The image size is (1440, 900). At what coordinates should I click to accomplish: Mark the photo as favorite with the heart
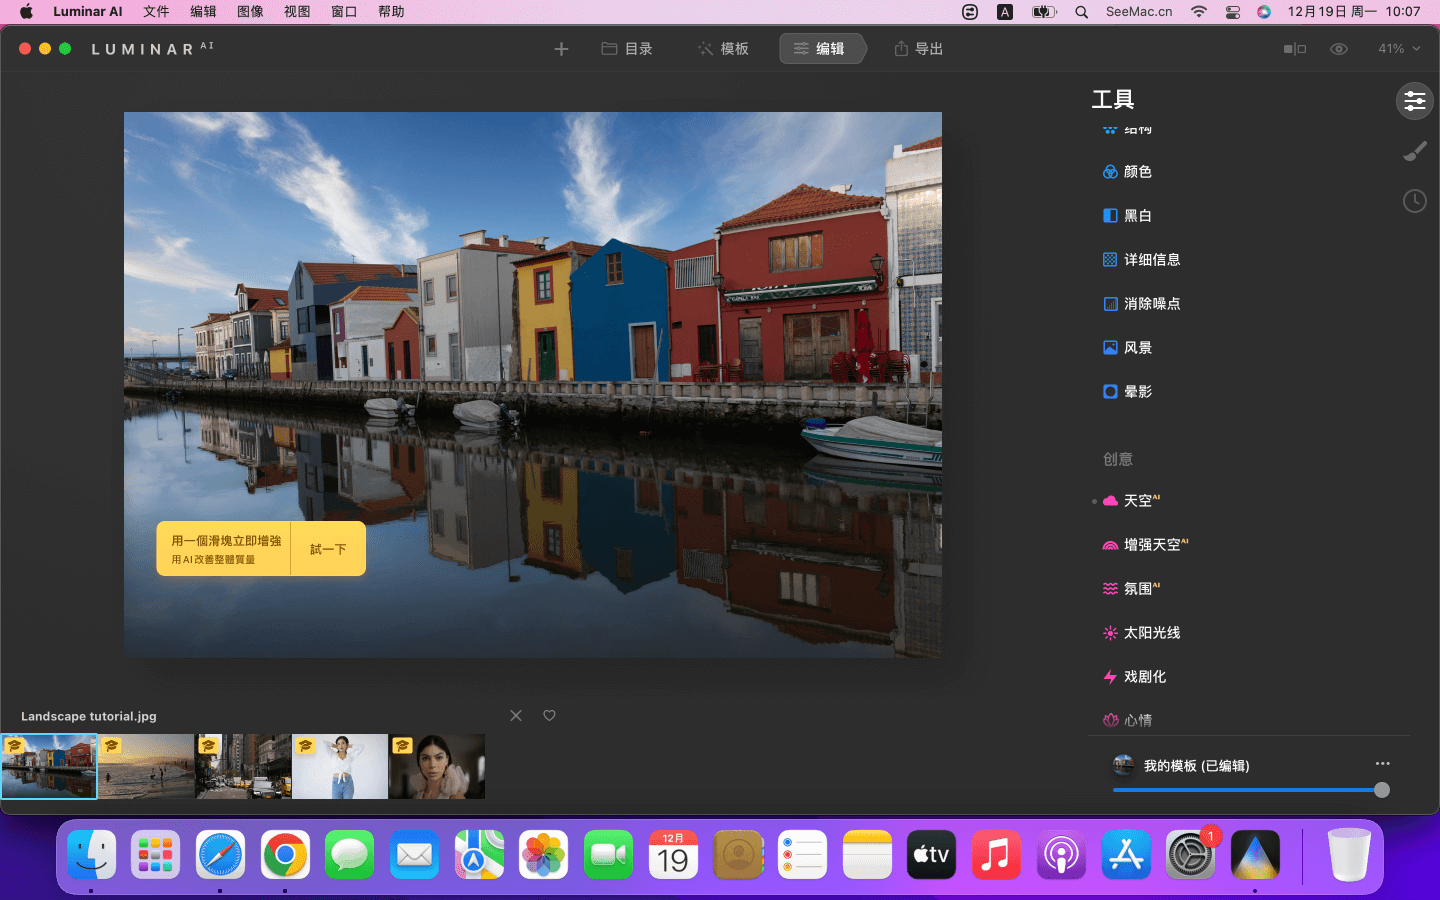549,716
